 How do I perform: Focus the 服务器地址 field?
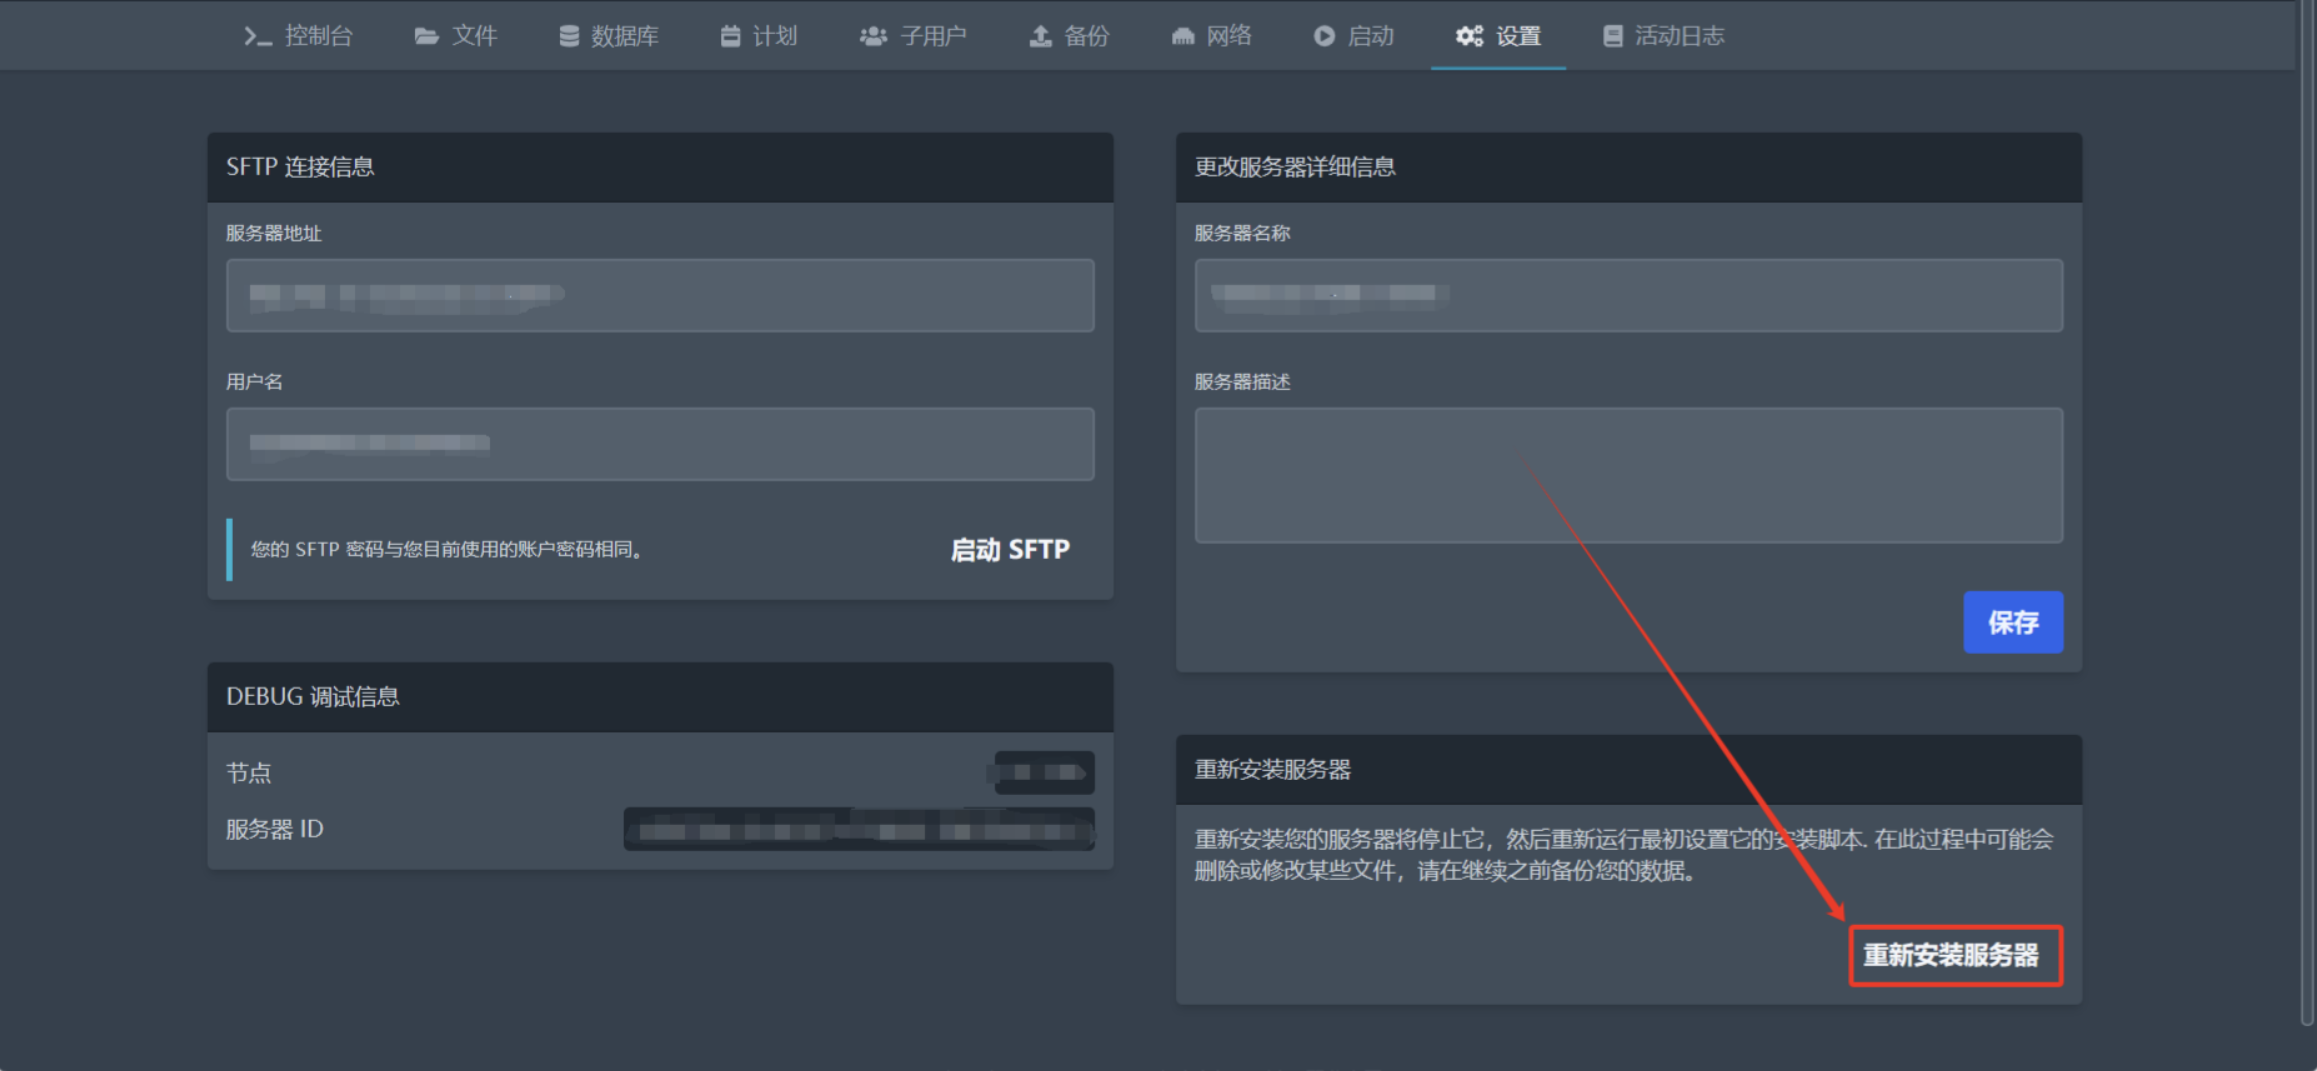[660, 295]
